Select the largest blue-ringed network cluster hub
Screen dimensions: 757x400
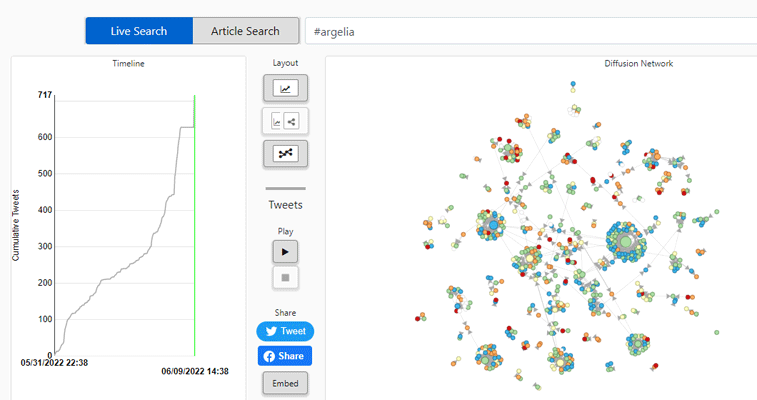click(x=626, y=242)
